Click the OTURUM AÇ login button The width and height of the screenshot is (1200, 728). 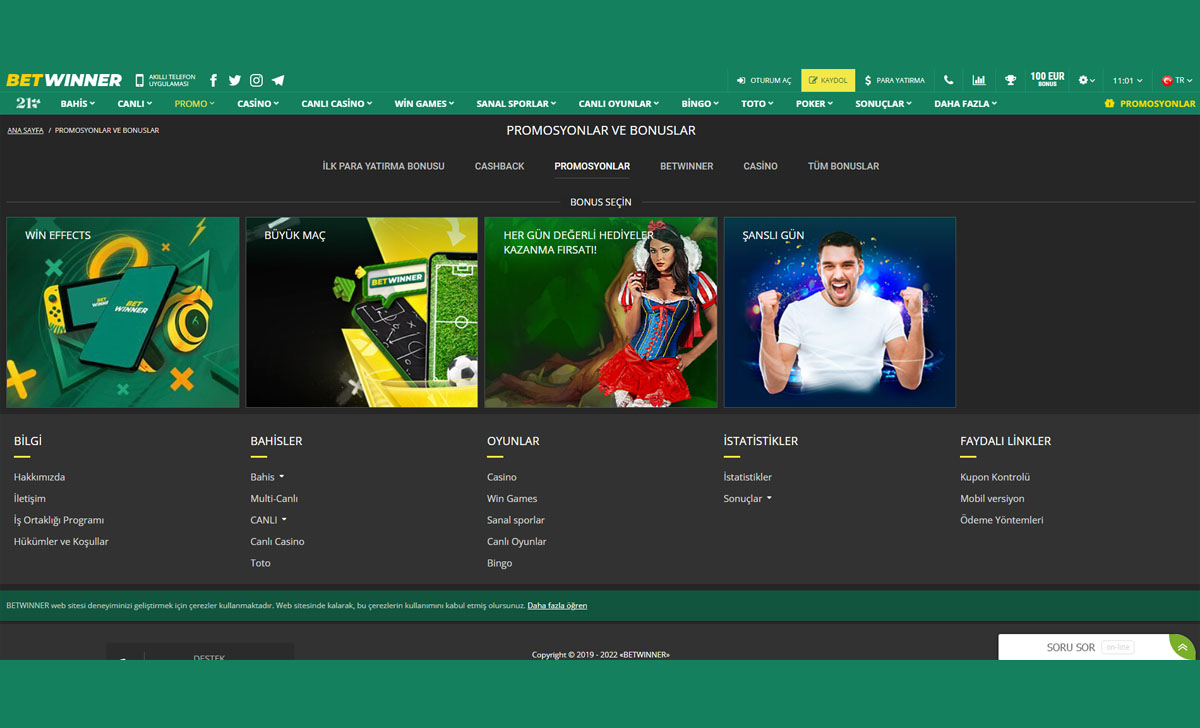pos(764,80)
